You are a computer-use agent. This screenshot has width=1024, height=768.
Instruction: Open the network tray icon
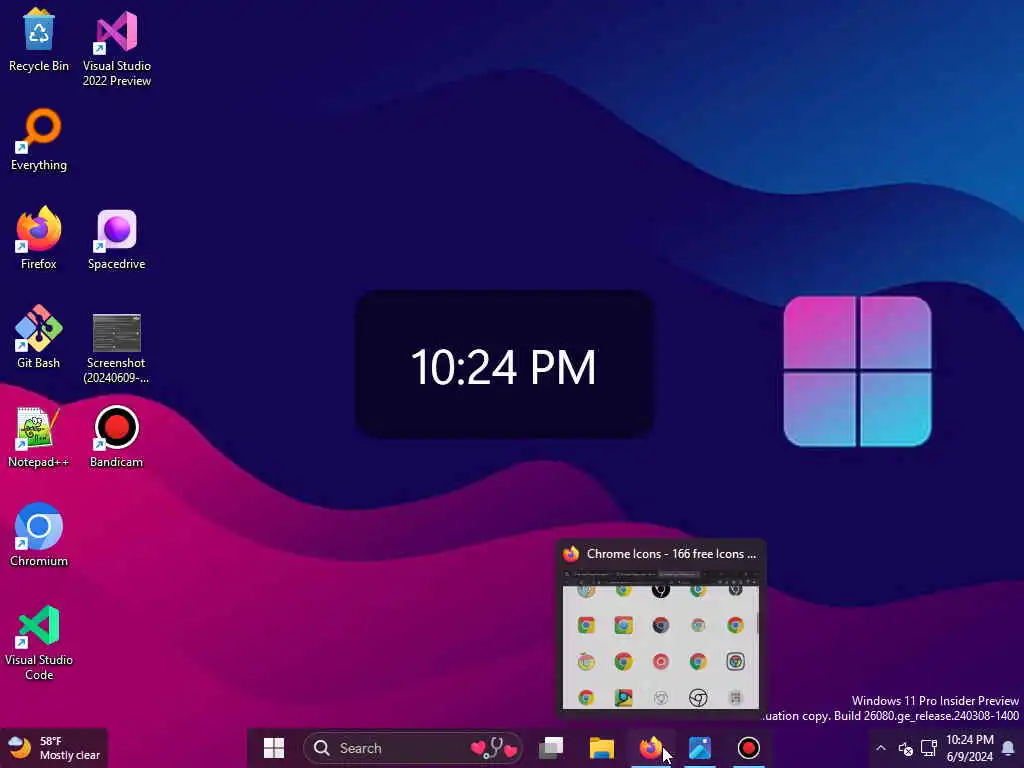929,748
